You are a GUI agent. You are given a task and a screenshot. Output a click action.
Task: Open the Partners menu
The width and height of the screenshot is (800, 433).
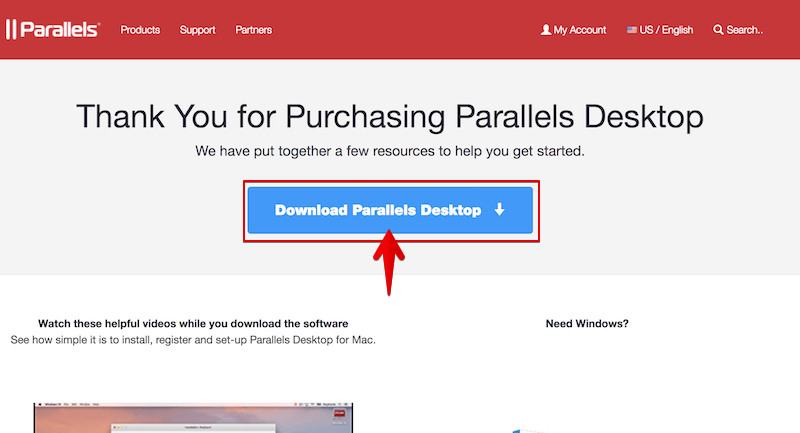(x=254, y=30)
